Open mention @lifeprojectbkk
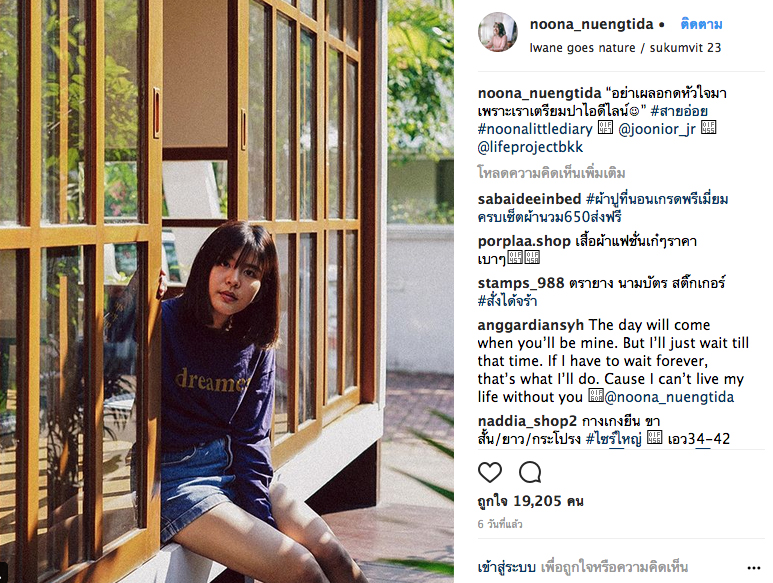 tap(530, 147)
